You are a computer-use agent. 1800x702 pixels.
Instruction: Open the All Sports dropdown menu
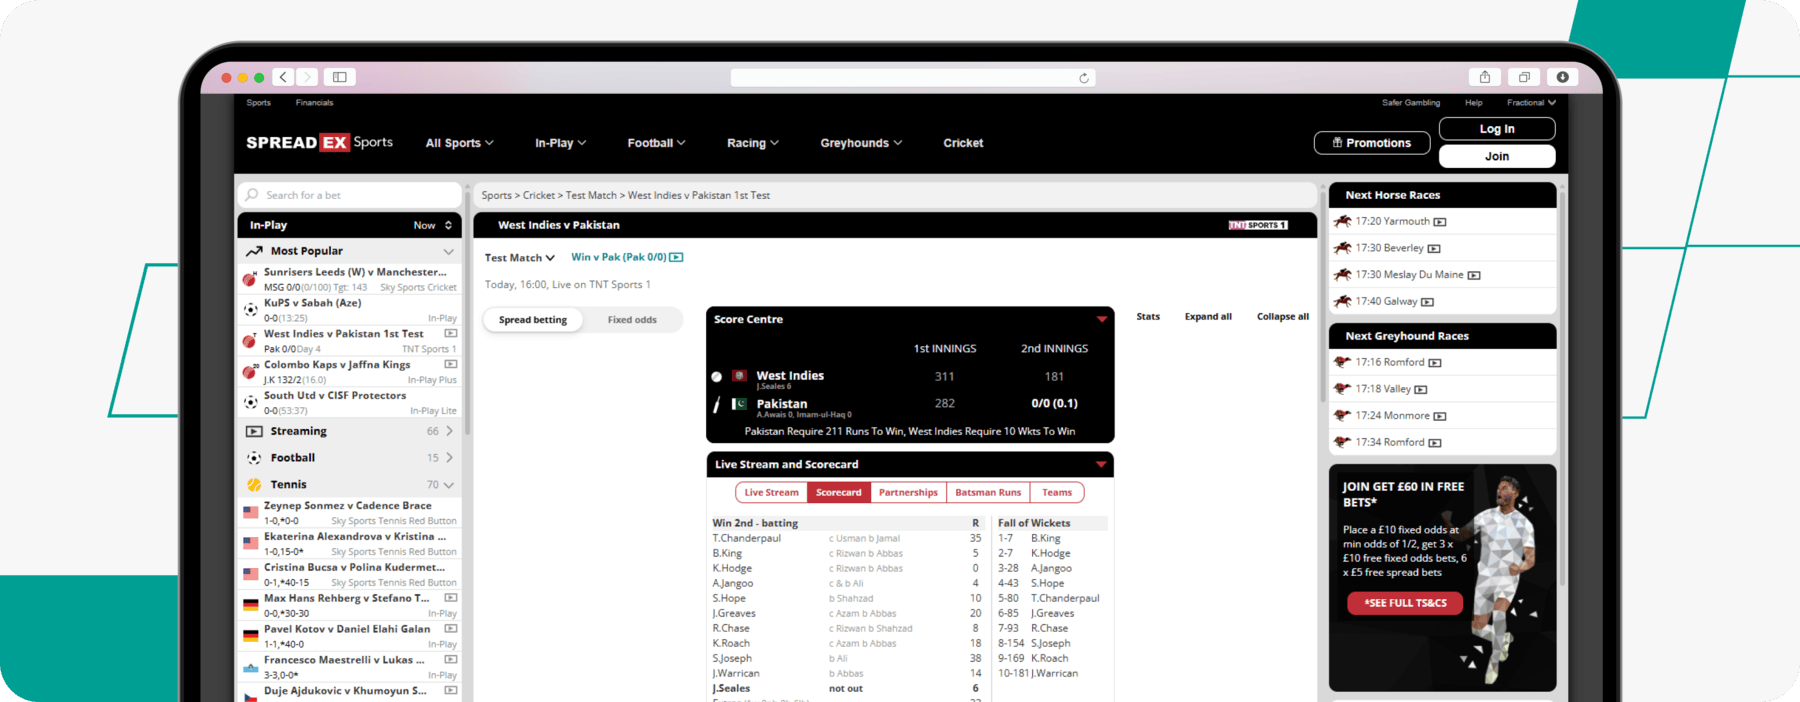coord(459,143)
